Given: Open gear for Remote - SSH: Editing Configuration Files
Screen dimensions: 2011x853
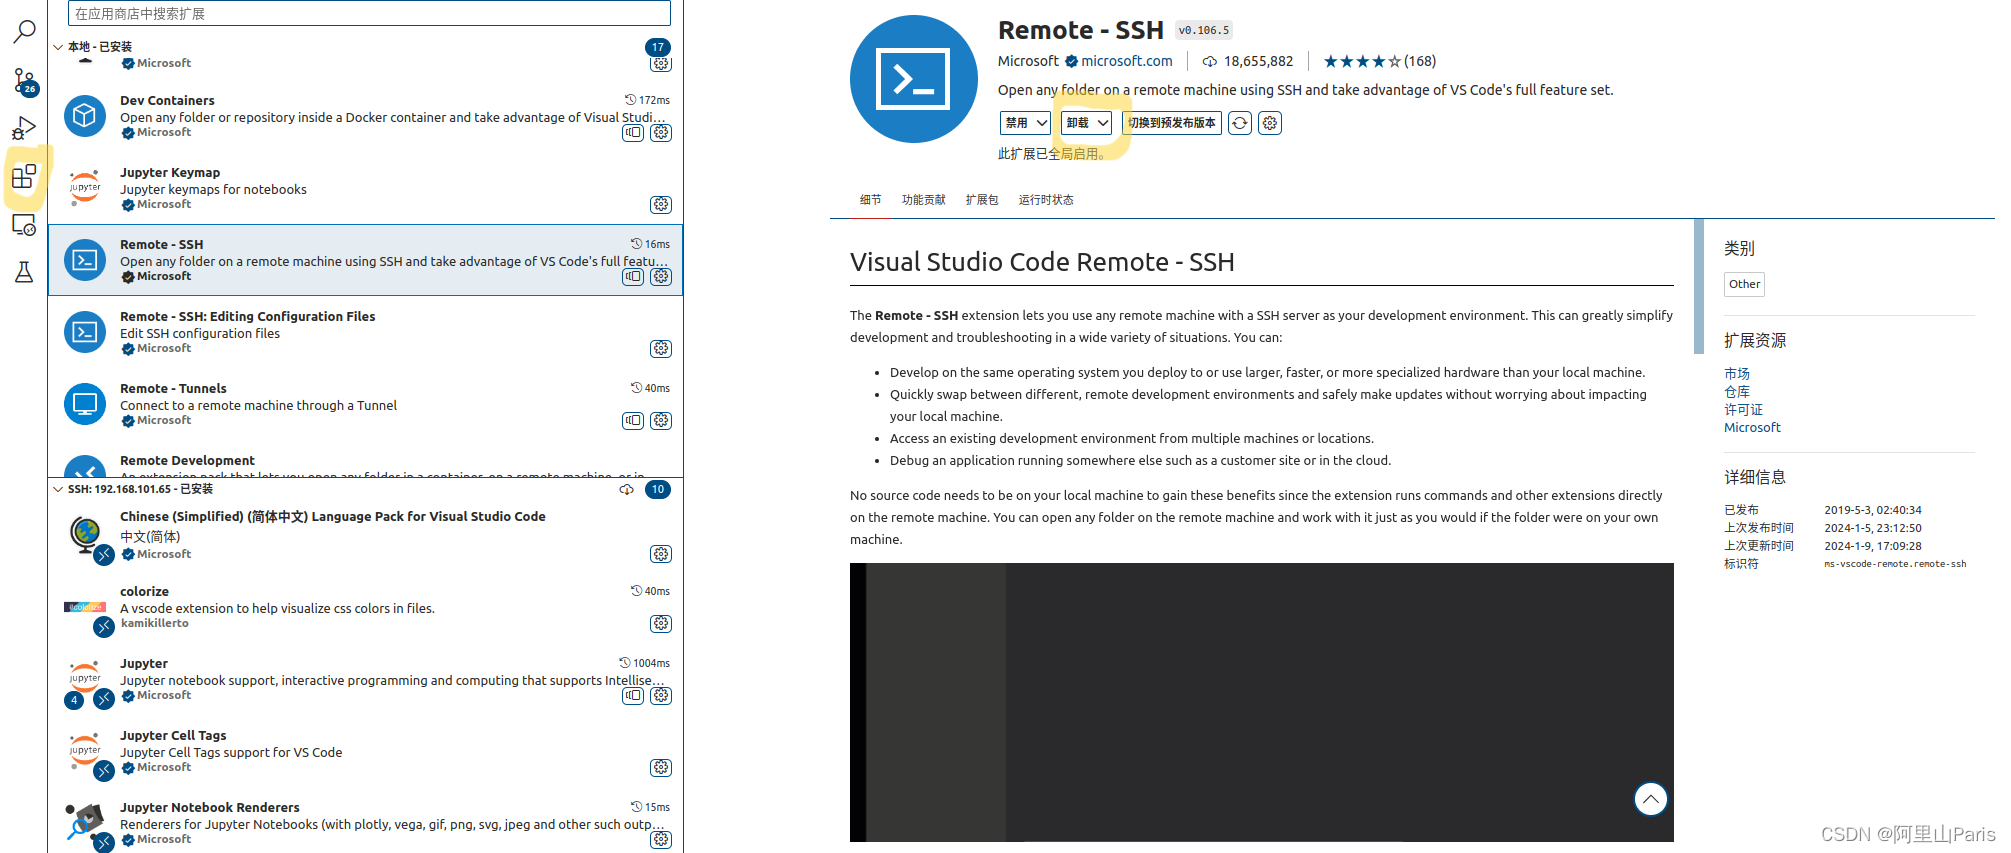Looking at the screenshot, I should point(661,349).
